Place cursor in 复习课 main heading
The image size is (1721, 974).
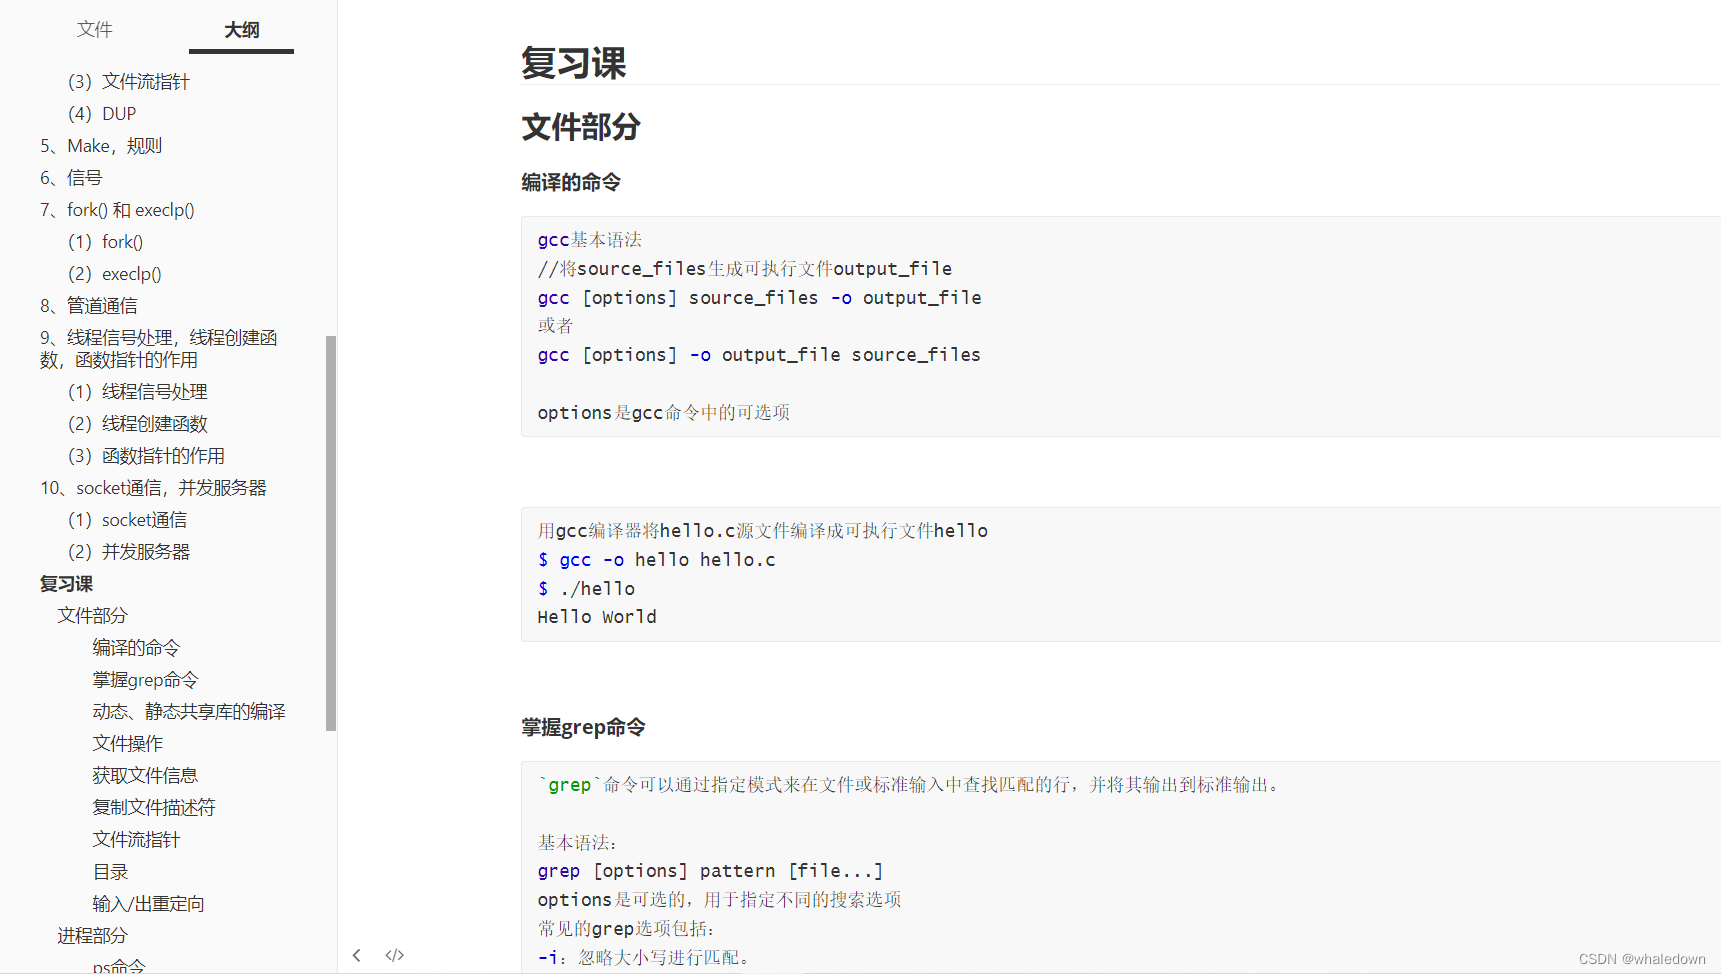click(x=573, y=63)
